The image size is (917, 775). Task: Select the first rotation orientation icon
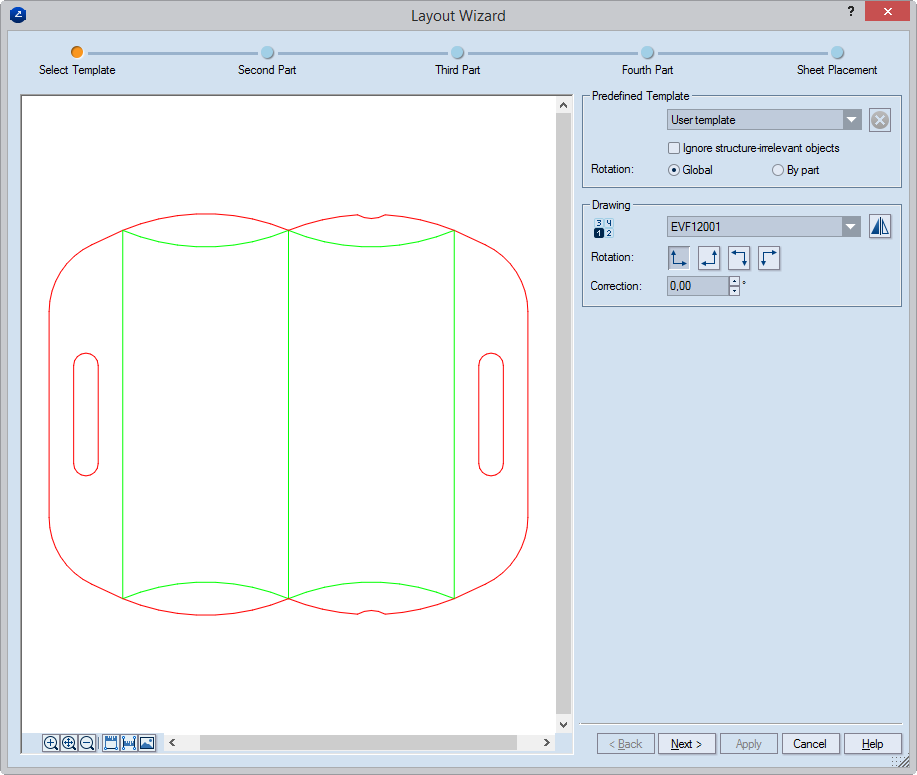679,258
